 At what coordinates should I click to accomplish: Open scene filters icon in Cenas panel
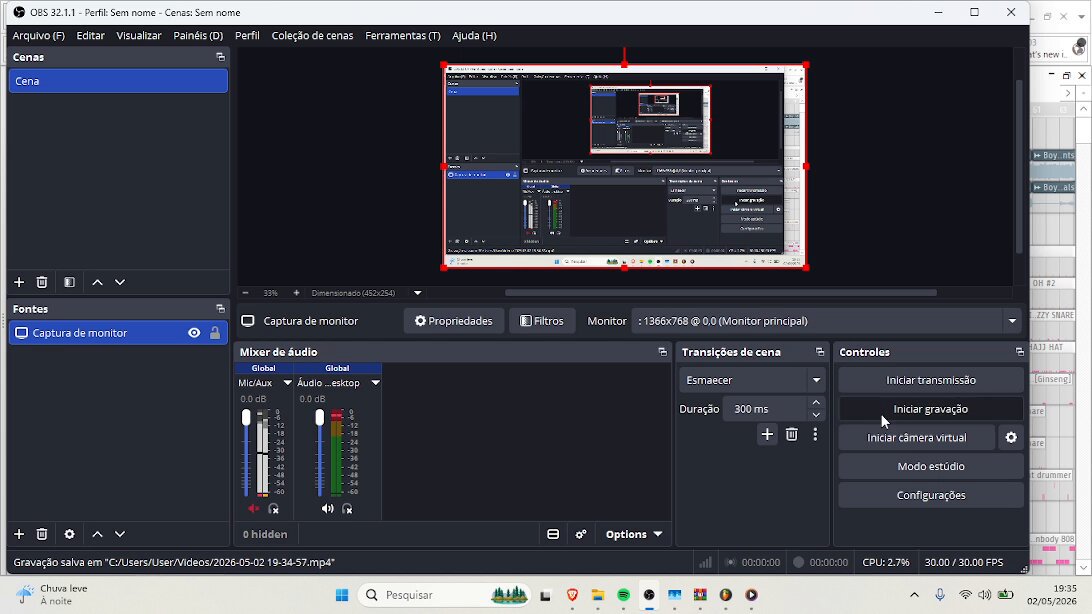pyautogui.click(x=69, y=282)
